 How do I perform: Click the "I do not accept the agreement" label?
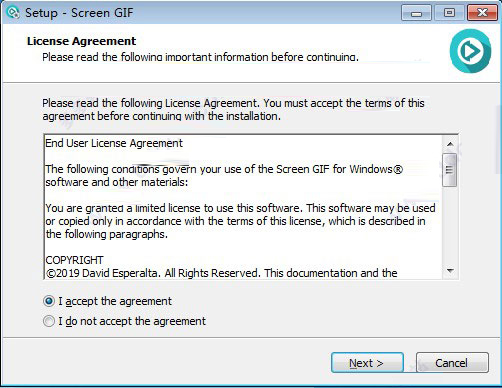tap(132, 321)
